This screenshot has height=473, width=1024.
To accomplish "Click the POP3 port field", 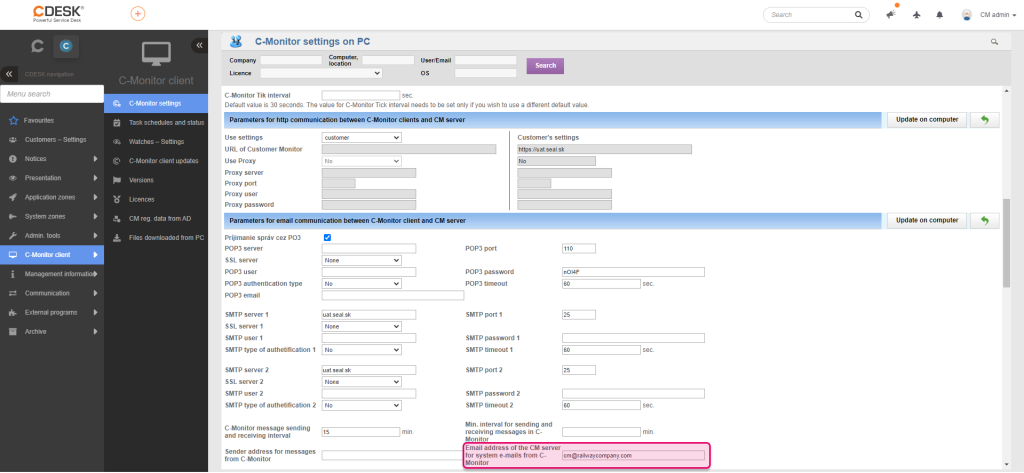I will pyautogui.click(x=579, y=248).
